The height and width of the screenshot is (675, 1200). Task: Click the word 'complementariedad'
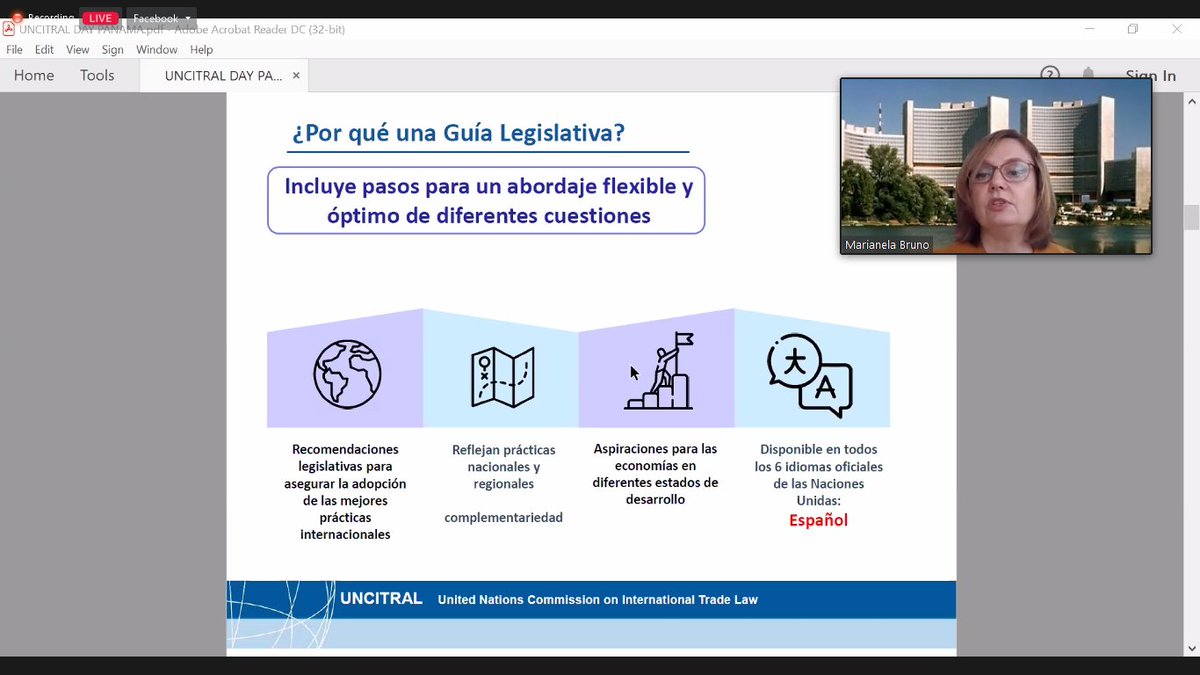coord(503,518)
